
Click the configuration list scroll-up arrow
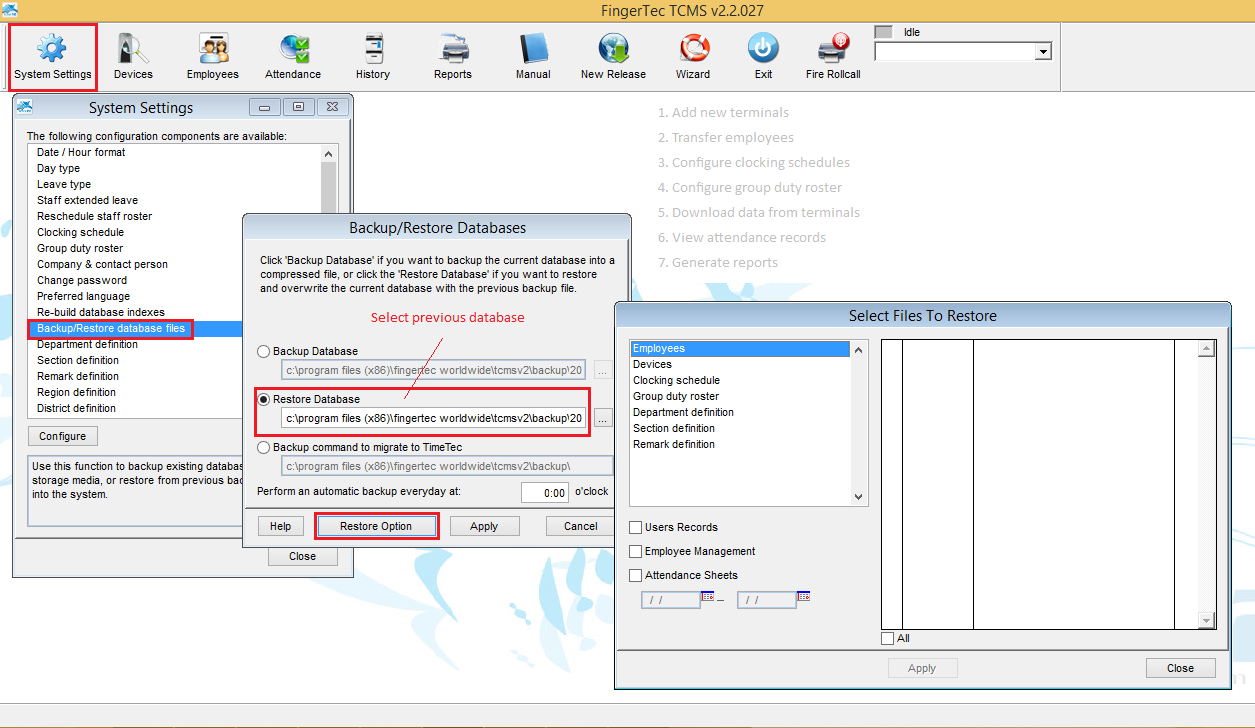(x=329, y=153)
